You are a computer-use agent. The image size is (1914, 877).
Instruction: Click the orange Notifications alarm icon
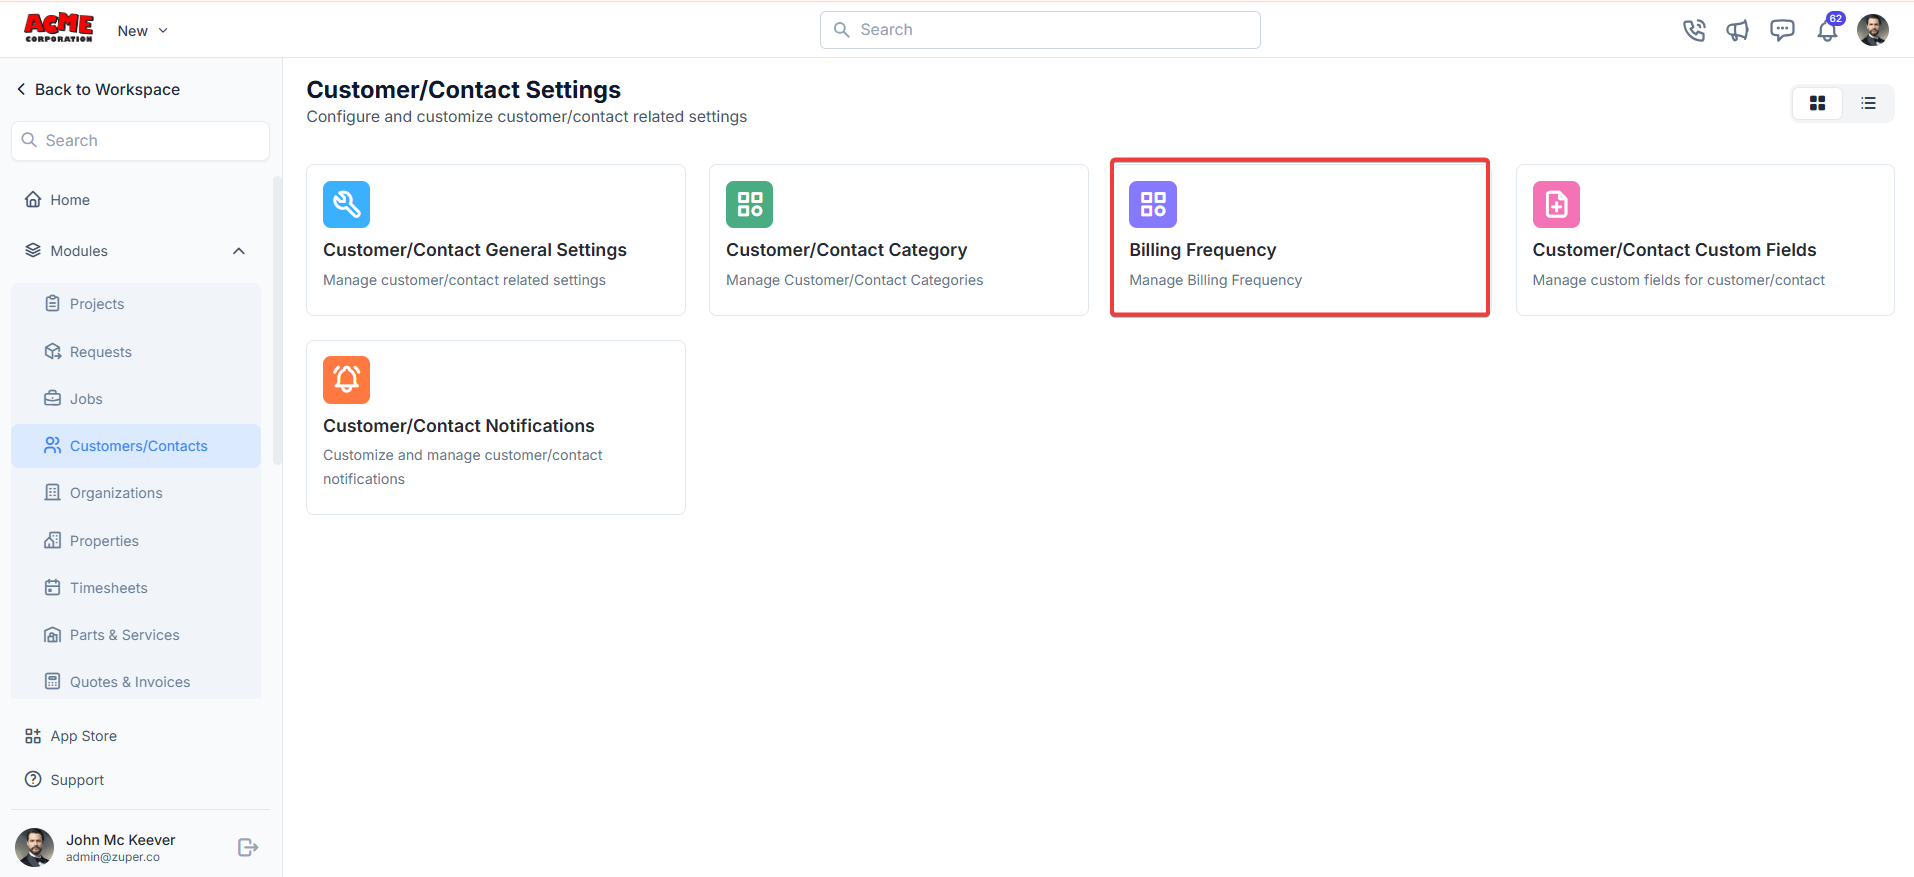pyautogui.click(x=347, y=380)
